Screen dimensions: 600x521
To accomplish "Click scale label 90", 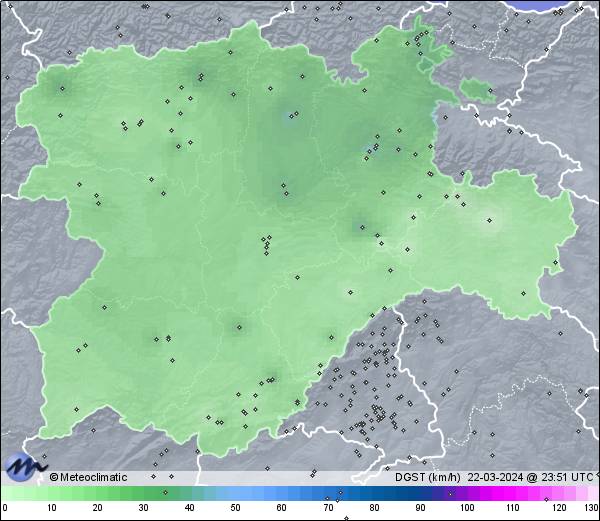I will click(x=420, y=508).
